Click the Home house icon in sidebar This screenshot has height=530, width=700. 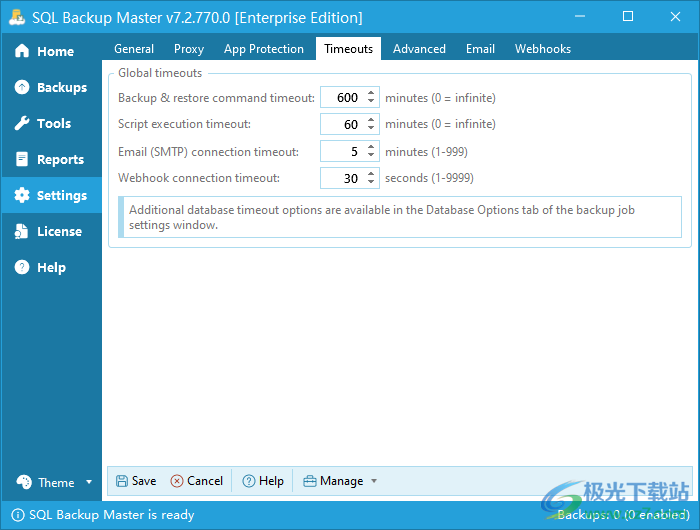pyautogui.click(x=22, y=51)
